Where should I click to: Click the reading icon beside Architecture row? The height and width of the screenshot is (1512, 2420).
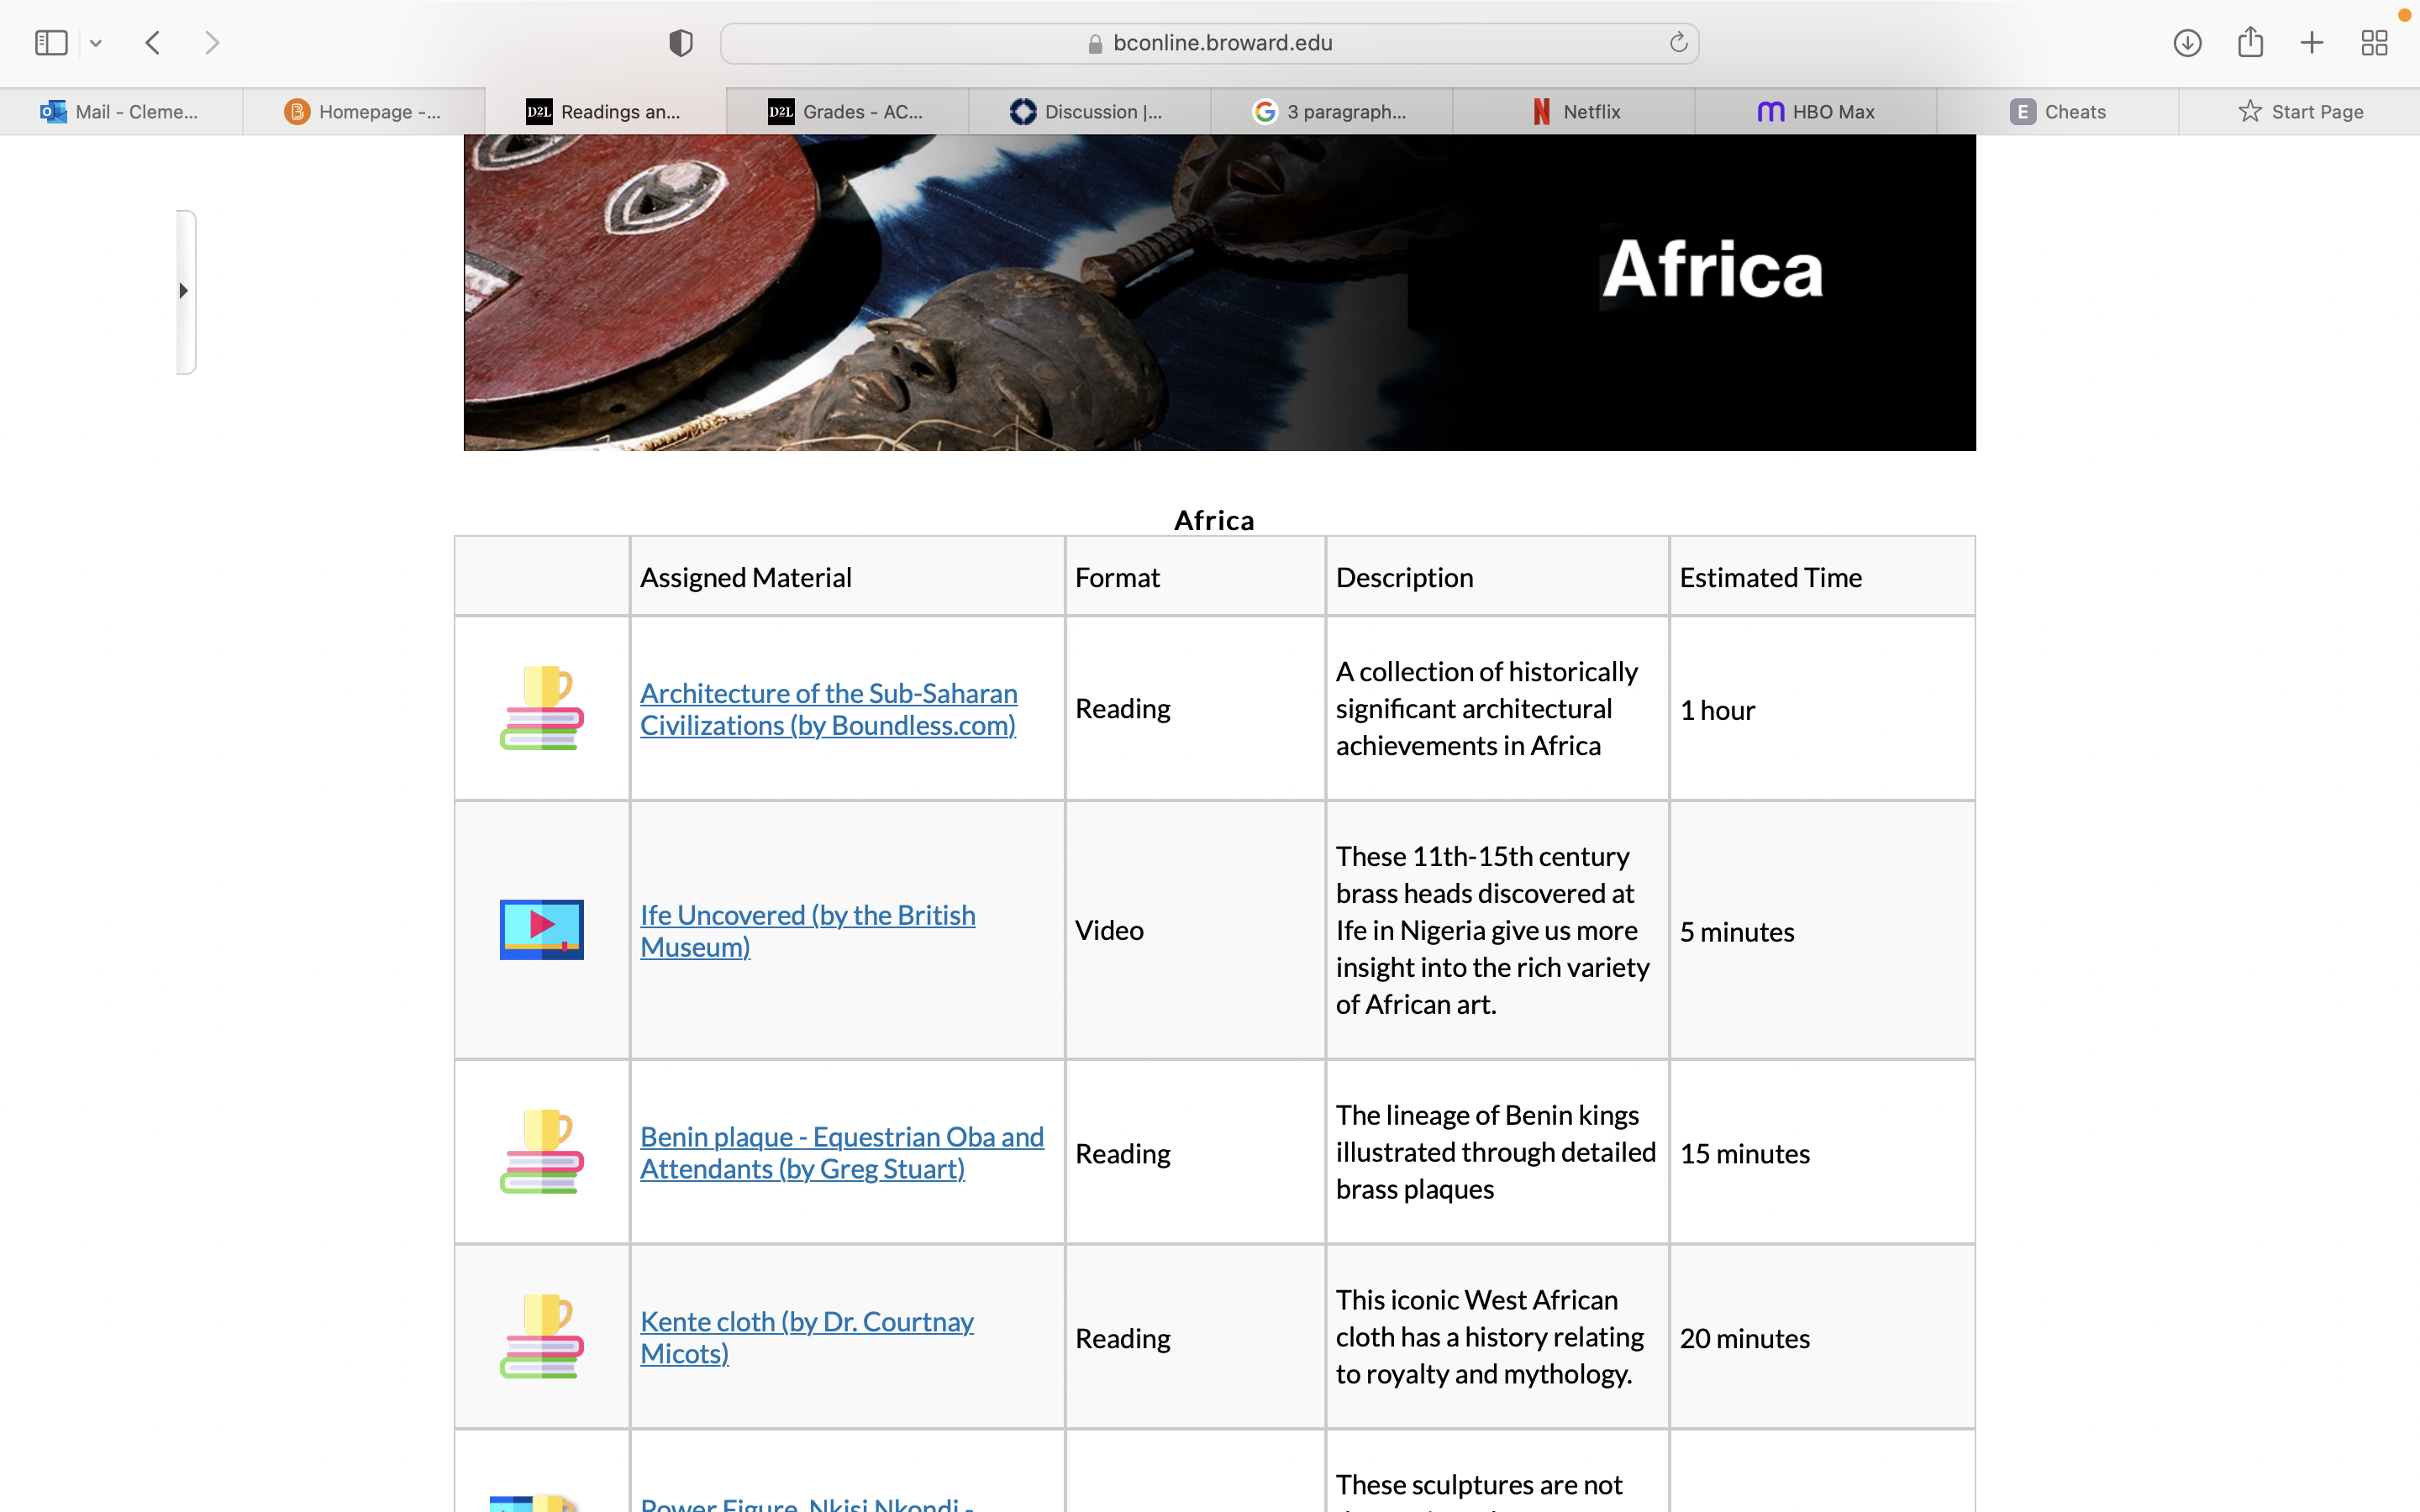541,708
